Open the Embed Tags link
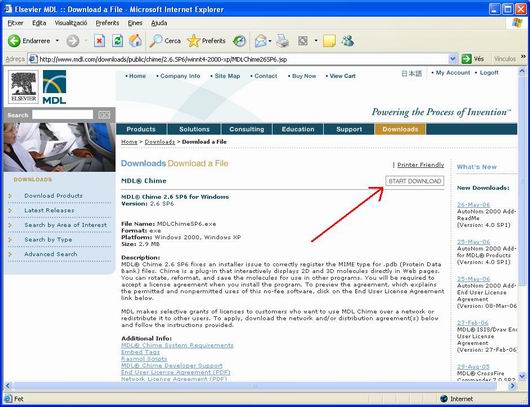Image resolution: width=530 pixels, height=407 pixels. coord(140,352)
